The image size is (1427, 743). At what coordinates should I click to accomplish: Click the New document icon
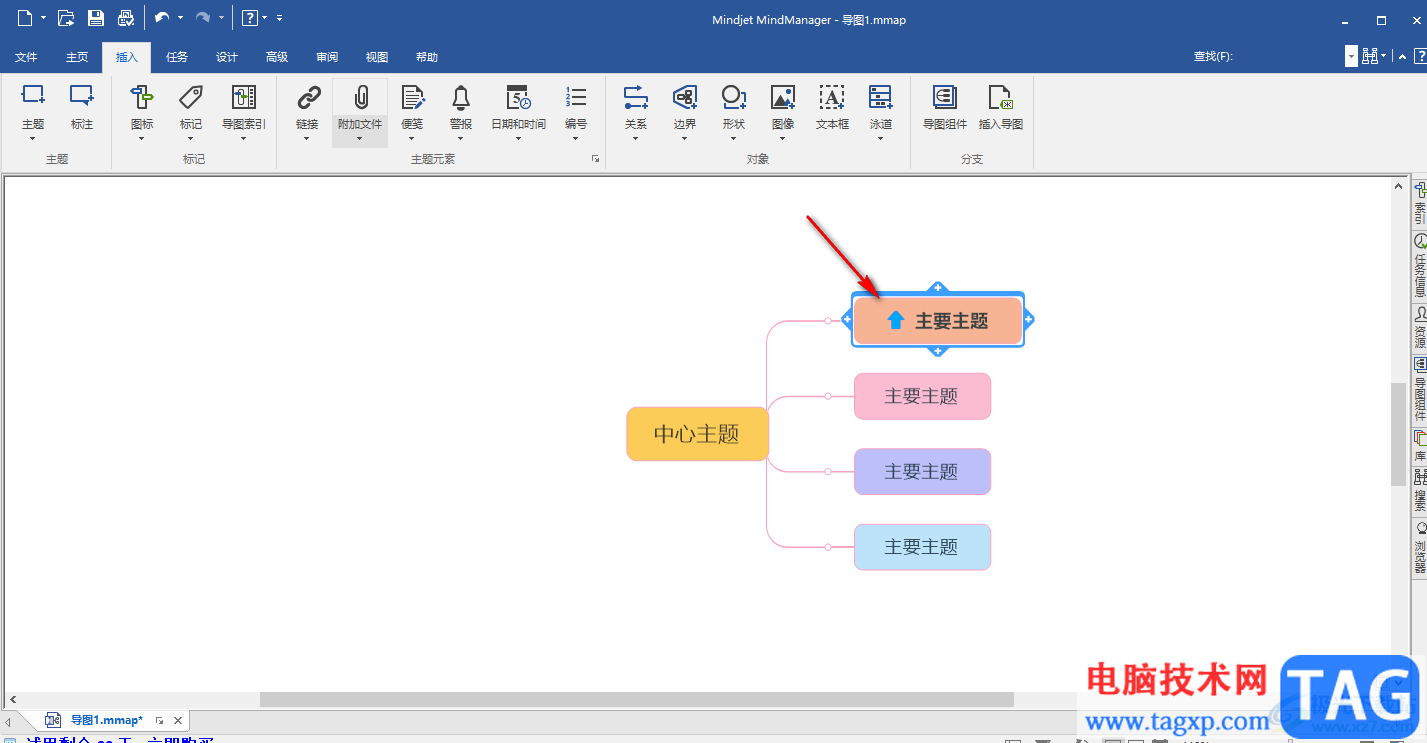pos(25,18)
